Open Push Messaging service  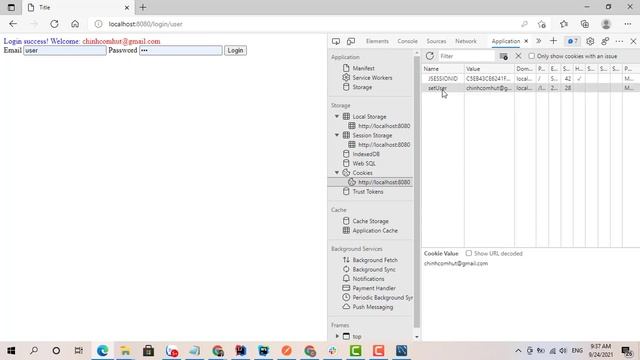click(373, 307)
